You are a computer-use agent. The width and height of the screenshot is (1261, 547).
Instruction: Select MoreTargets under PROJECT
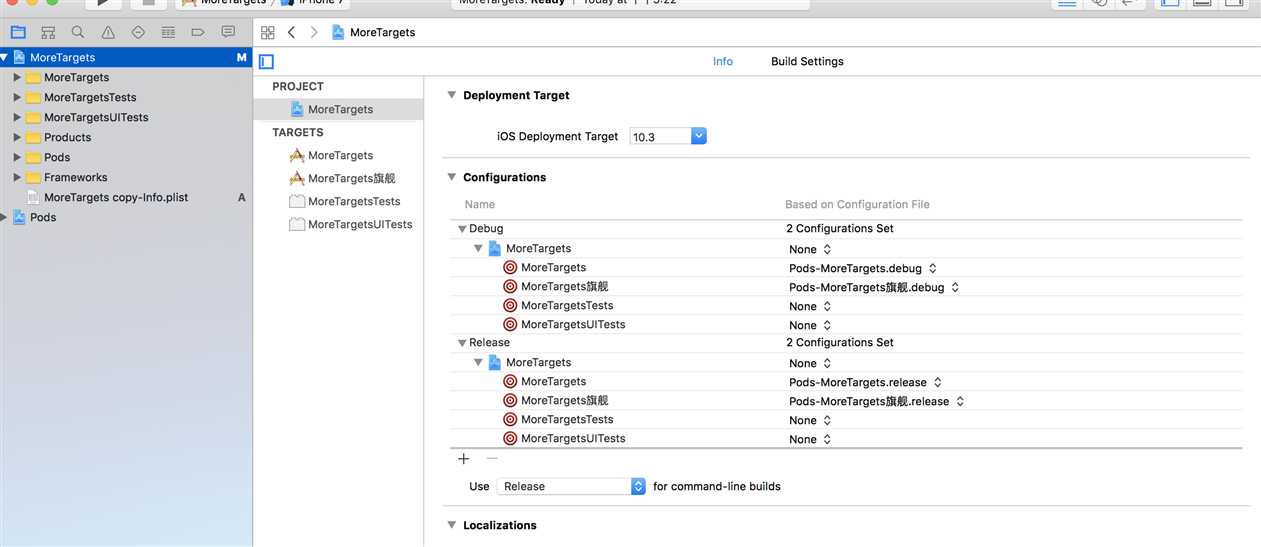338,109
